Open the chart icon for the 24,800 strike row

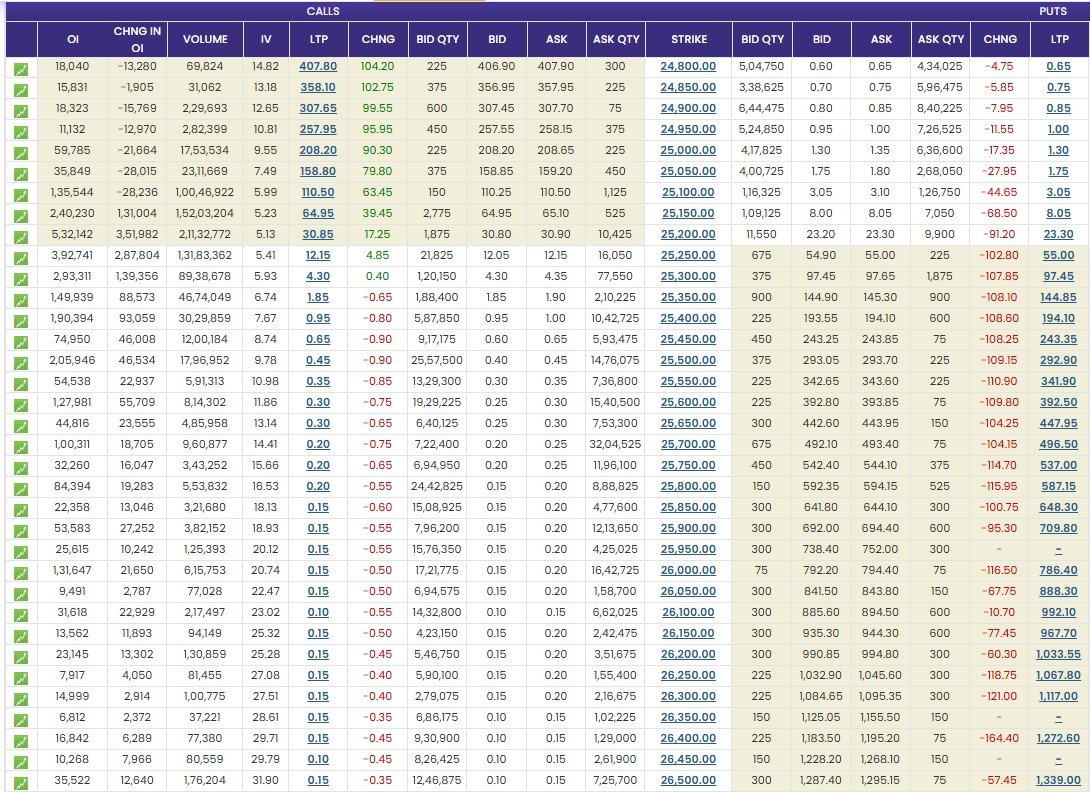(x=22, y=66)
